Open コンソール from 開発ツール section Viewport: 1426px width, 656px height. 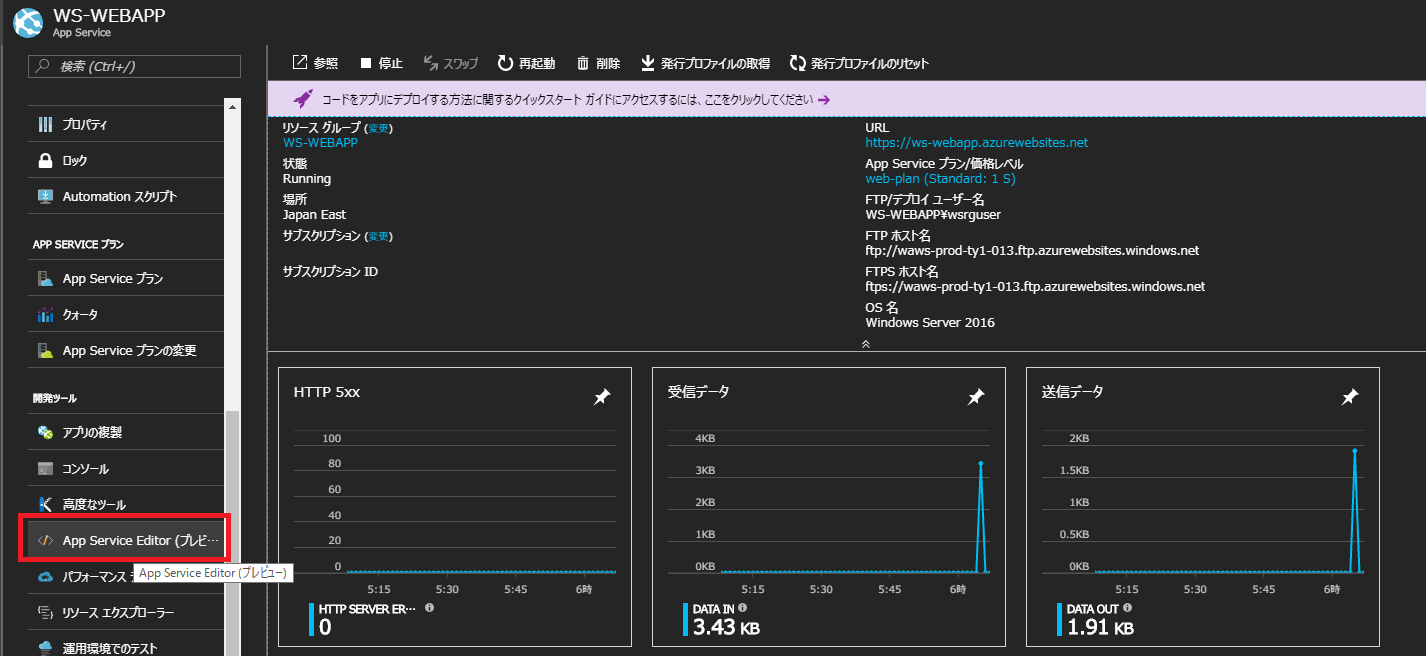click(126, 469)
